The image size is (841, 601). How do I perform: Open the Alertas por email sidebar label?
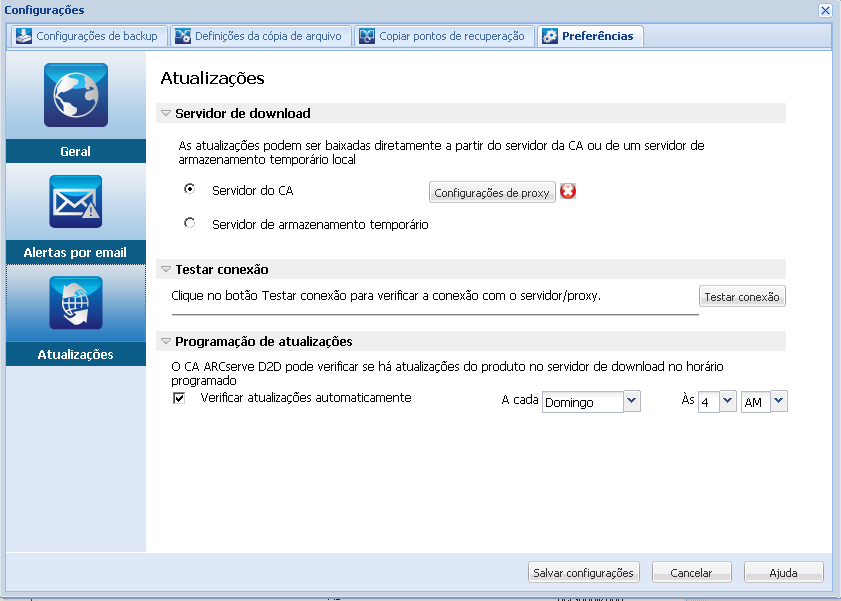pos(76,252)
